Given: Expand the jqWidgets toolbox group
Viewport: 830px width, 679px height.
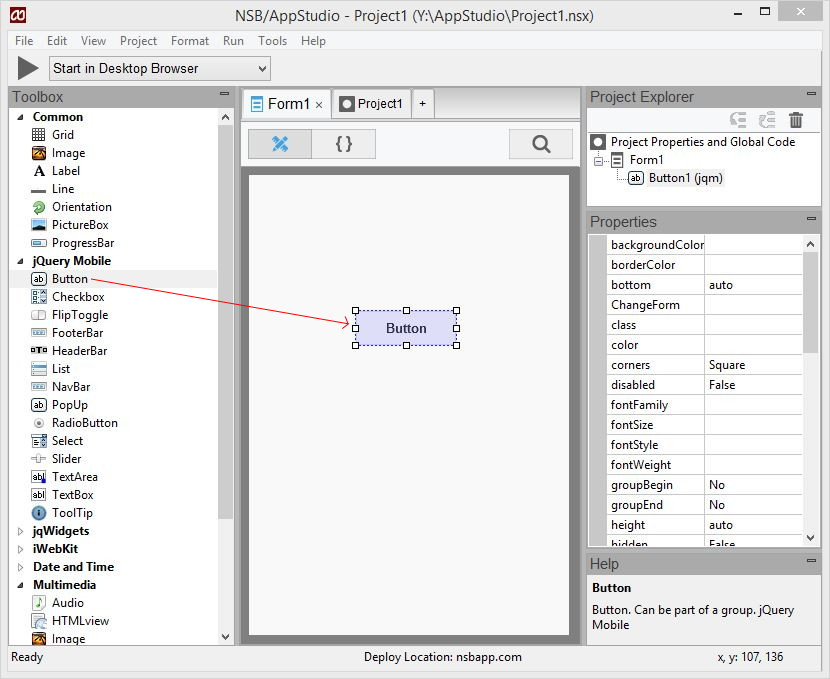Looking at the screenshot, I should 20,531.
